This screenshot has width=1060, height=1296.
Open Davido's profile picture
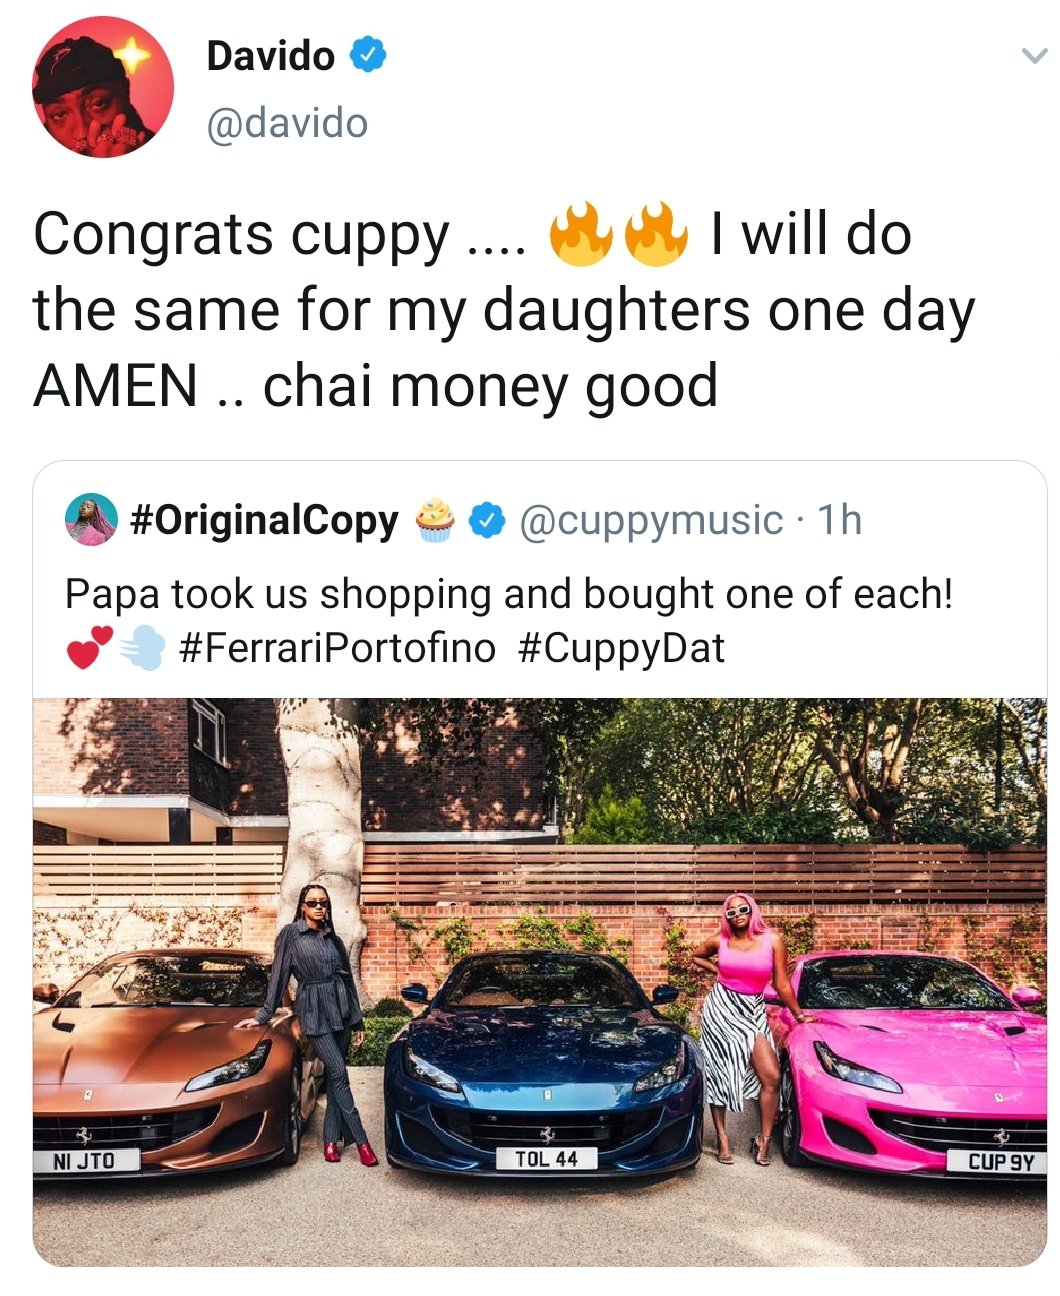[102, 86]
